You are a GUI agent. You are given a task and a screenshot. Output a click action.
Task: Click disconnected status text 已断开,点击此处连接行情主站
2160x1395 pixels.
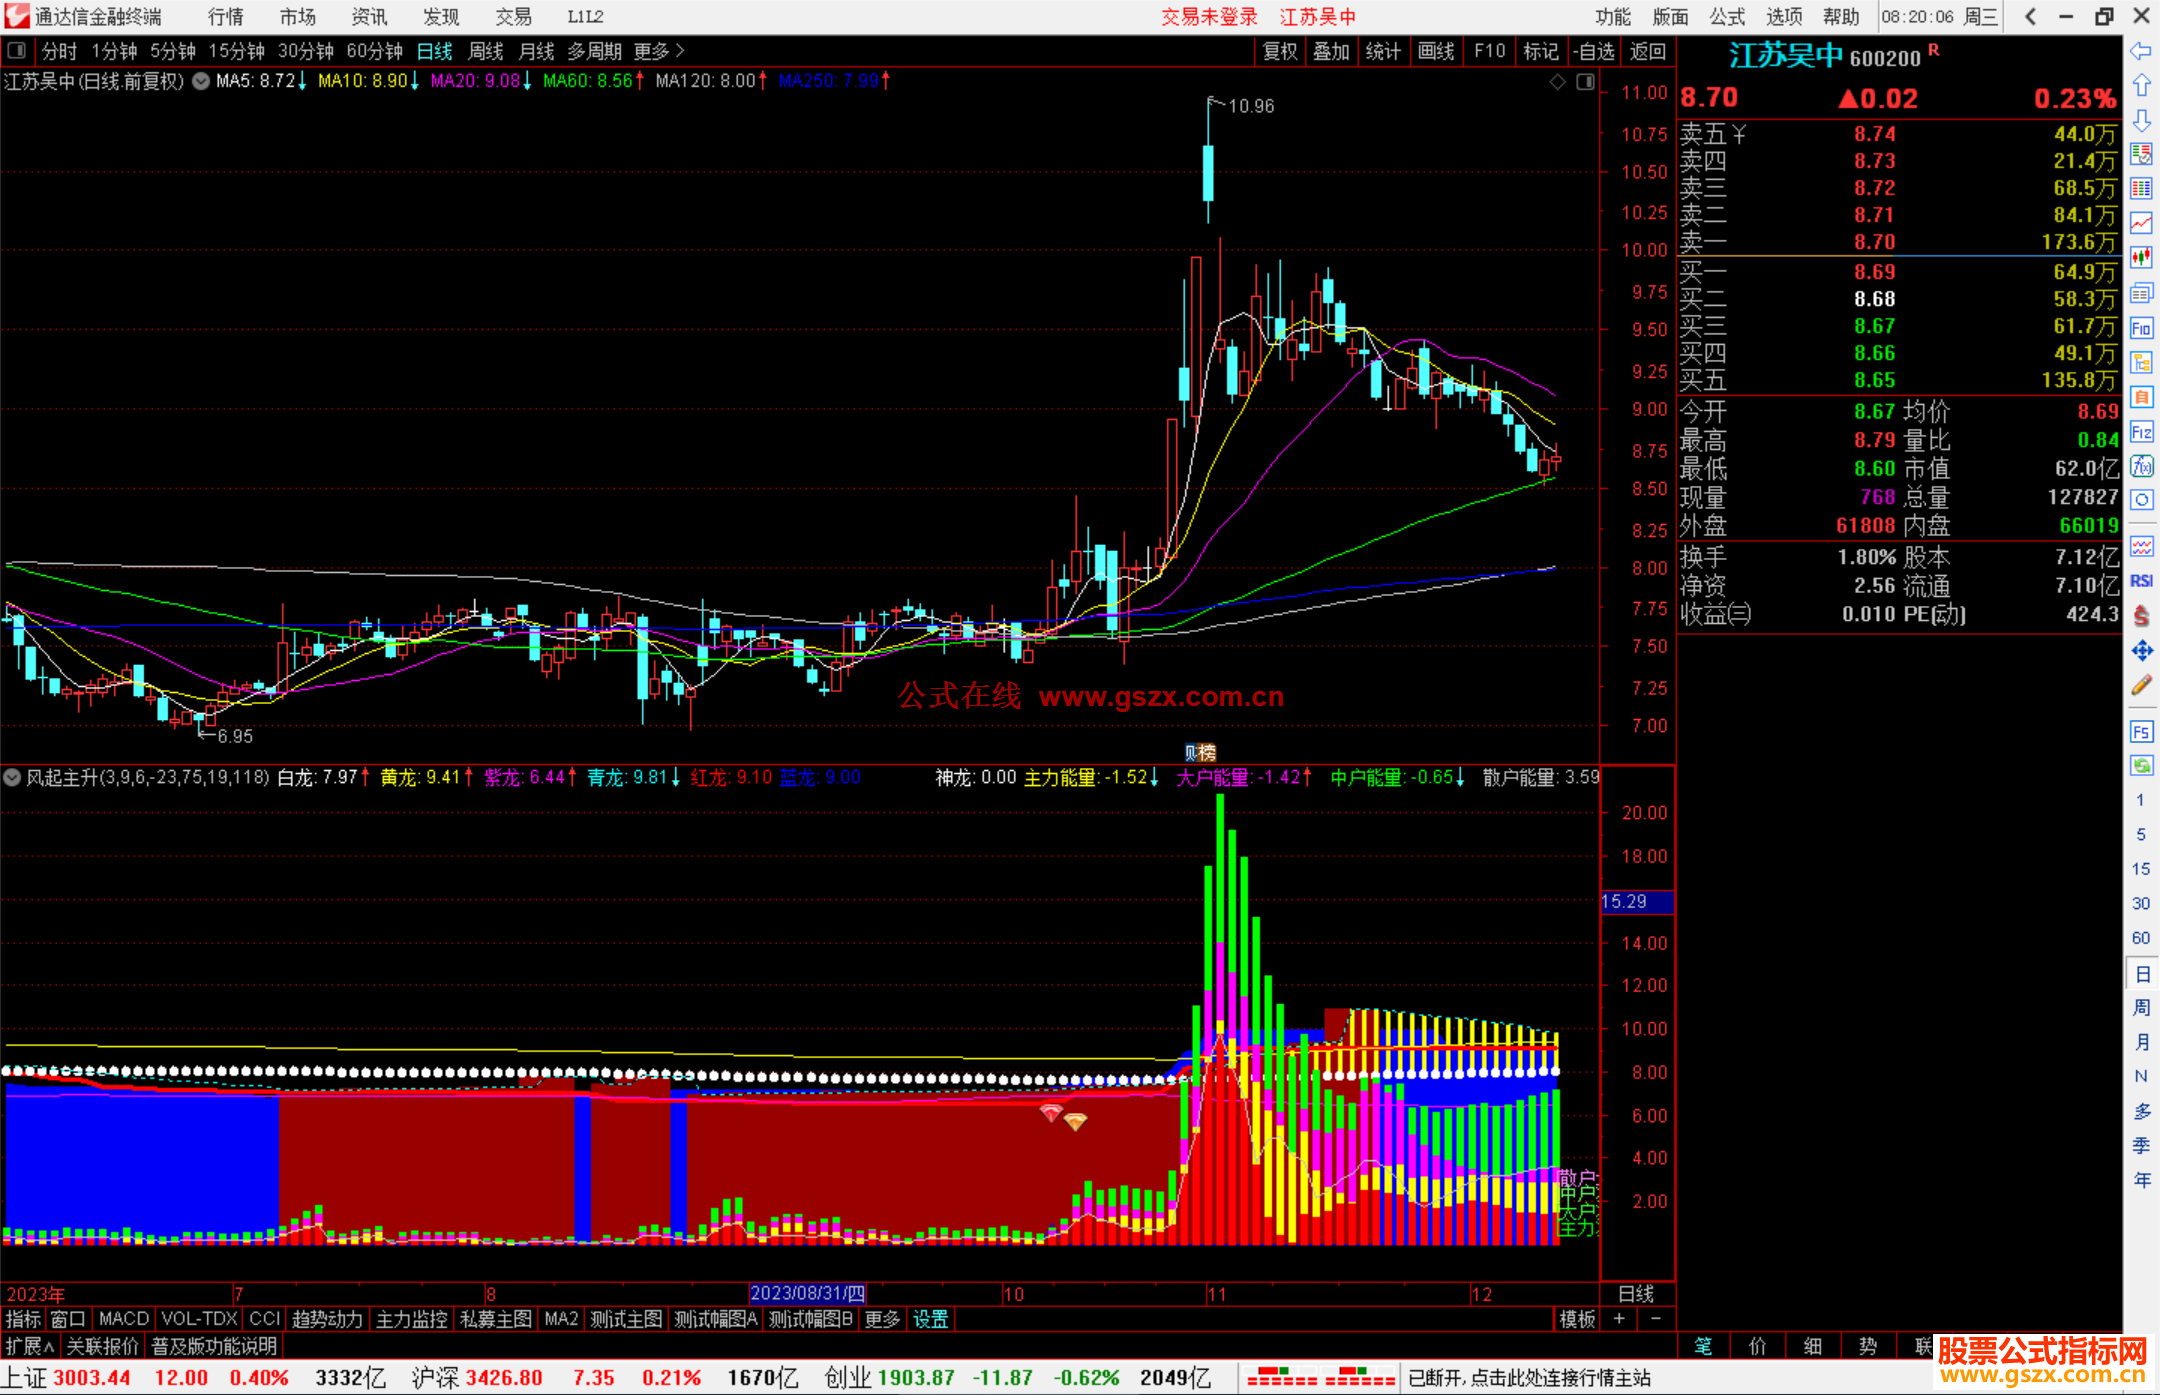(1529, 1378)
